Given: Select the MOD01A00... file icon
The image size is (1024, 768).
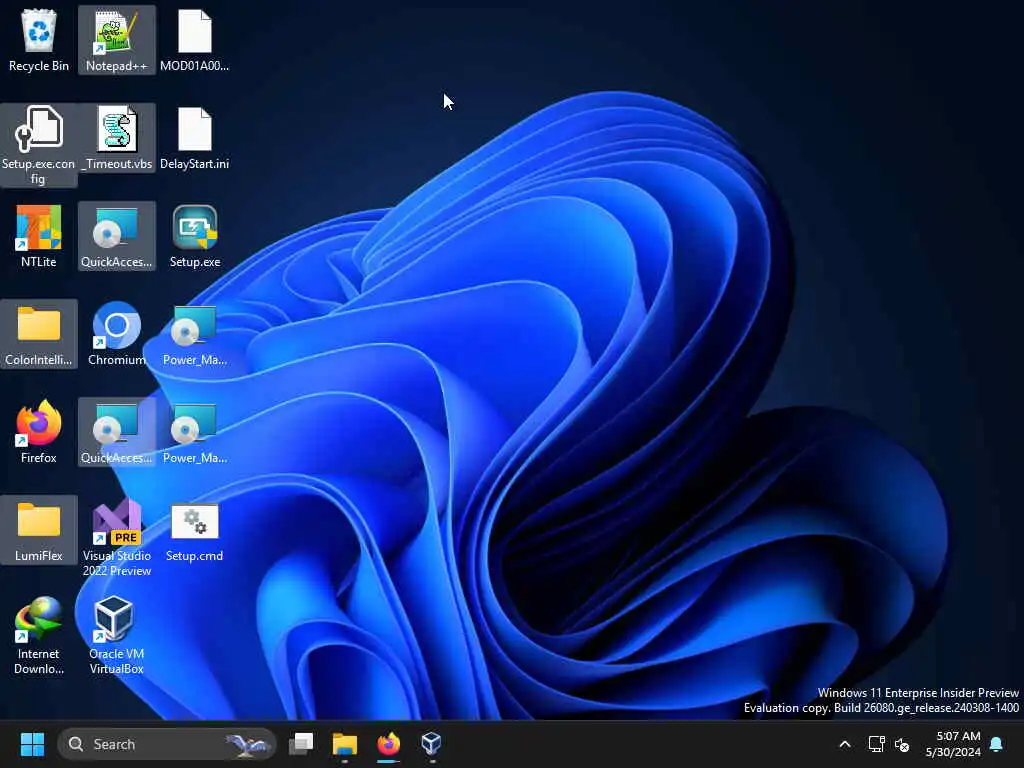Looking at the screenshot, I should [195, 40].
